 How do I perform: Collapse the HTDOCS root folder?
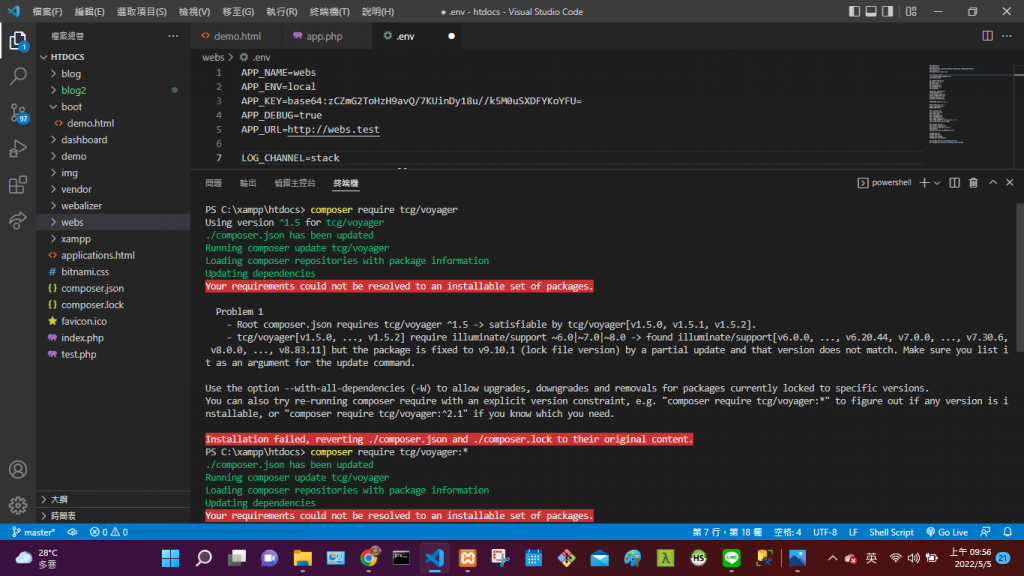(114, 57)
